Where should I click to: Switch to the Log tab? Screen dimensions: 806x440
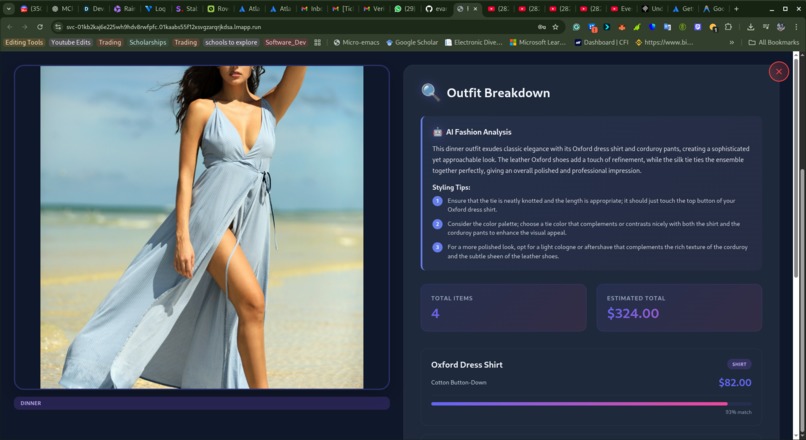(x=156, y=9)
